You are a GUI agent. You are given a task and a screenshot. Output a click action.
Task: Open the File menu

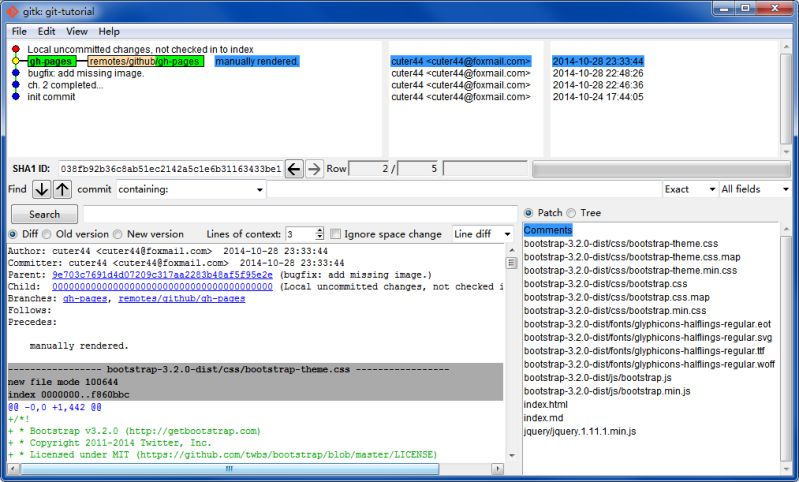(19, 32)
